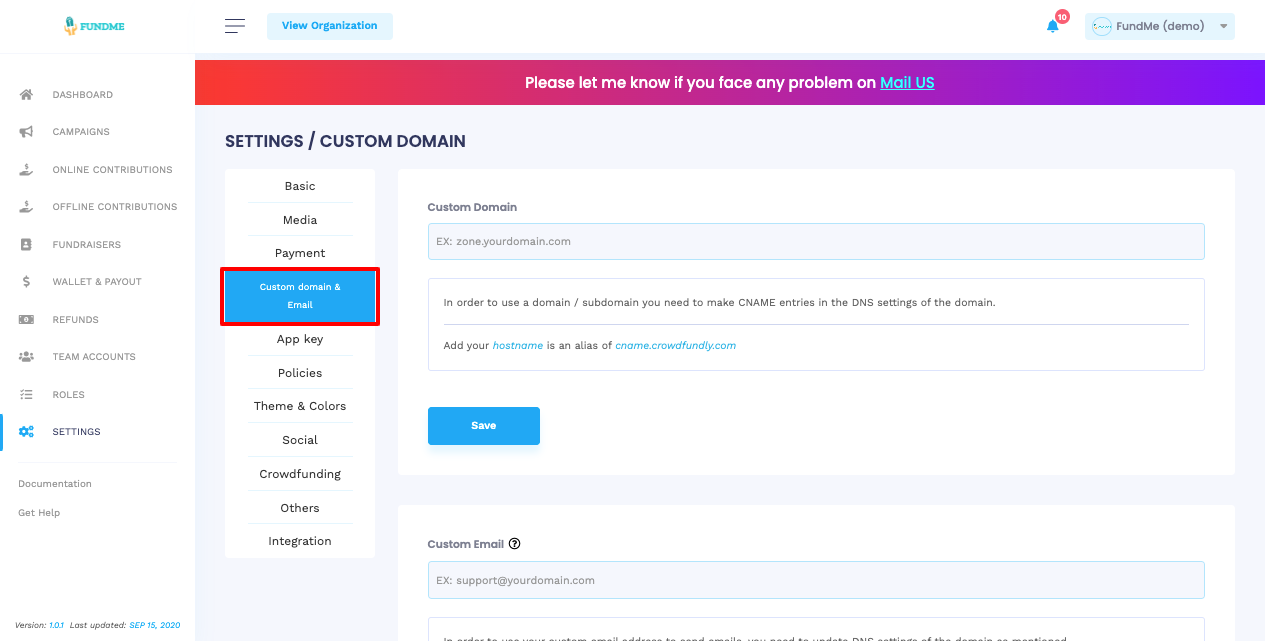The width and height of the screenshot is (1265, 641).
Task: Click the Settings gears icon
Action: [x=27, y=432]
